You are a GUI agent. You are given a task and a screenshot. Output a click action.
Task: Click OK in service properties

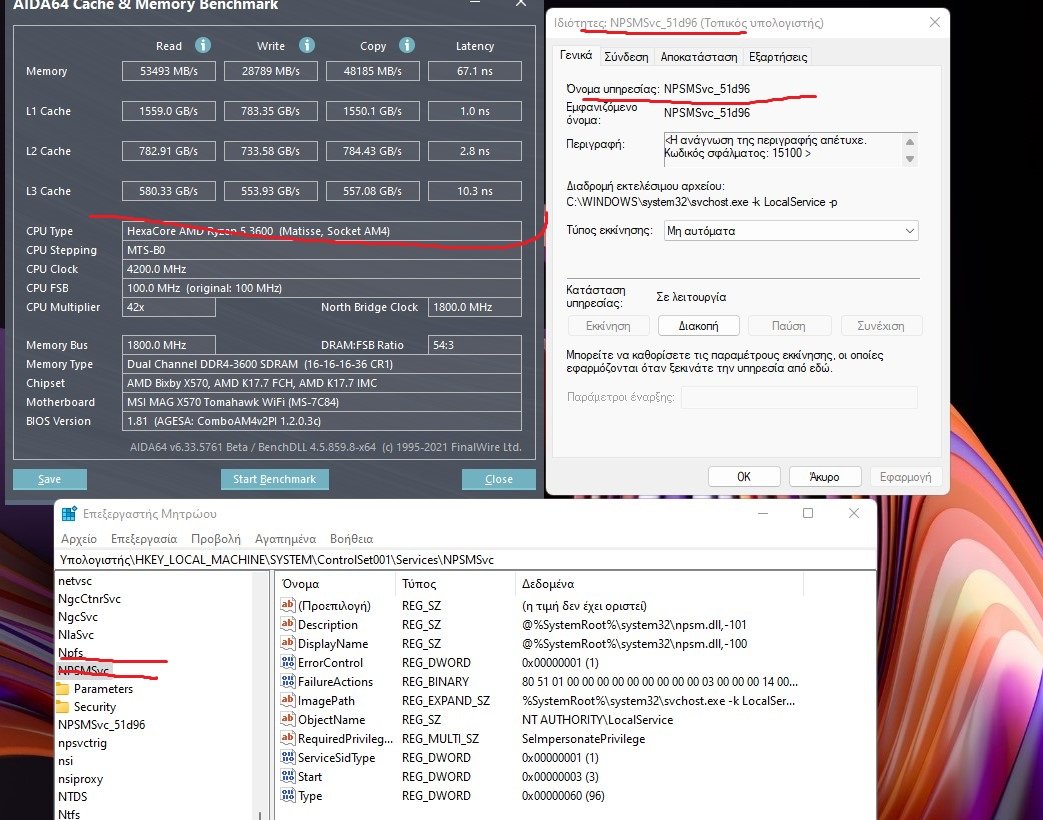click(x=744, y=477)
